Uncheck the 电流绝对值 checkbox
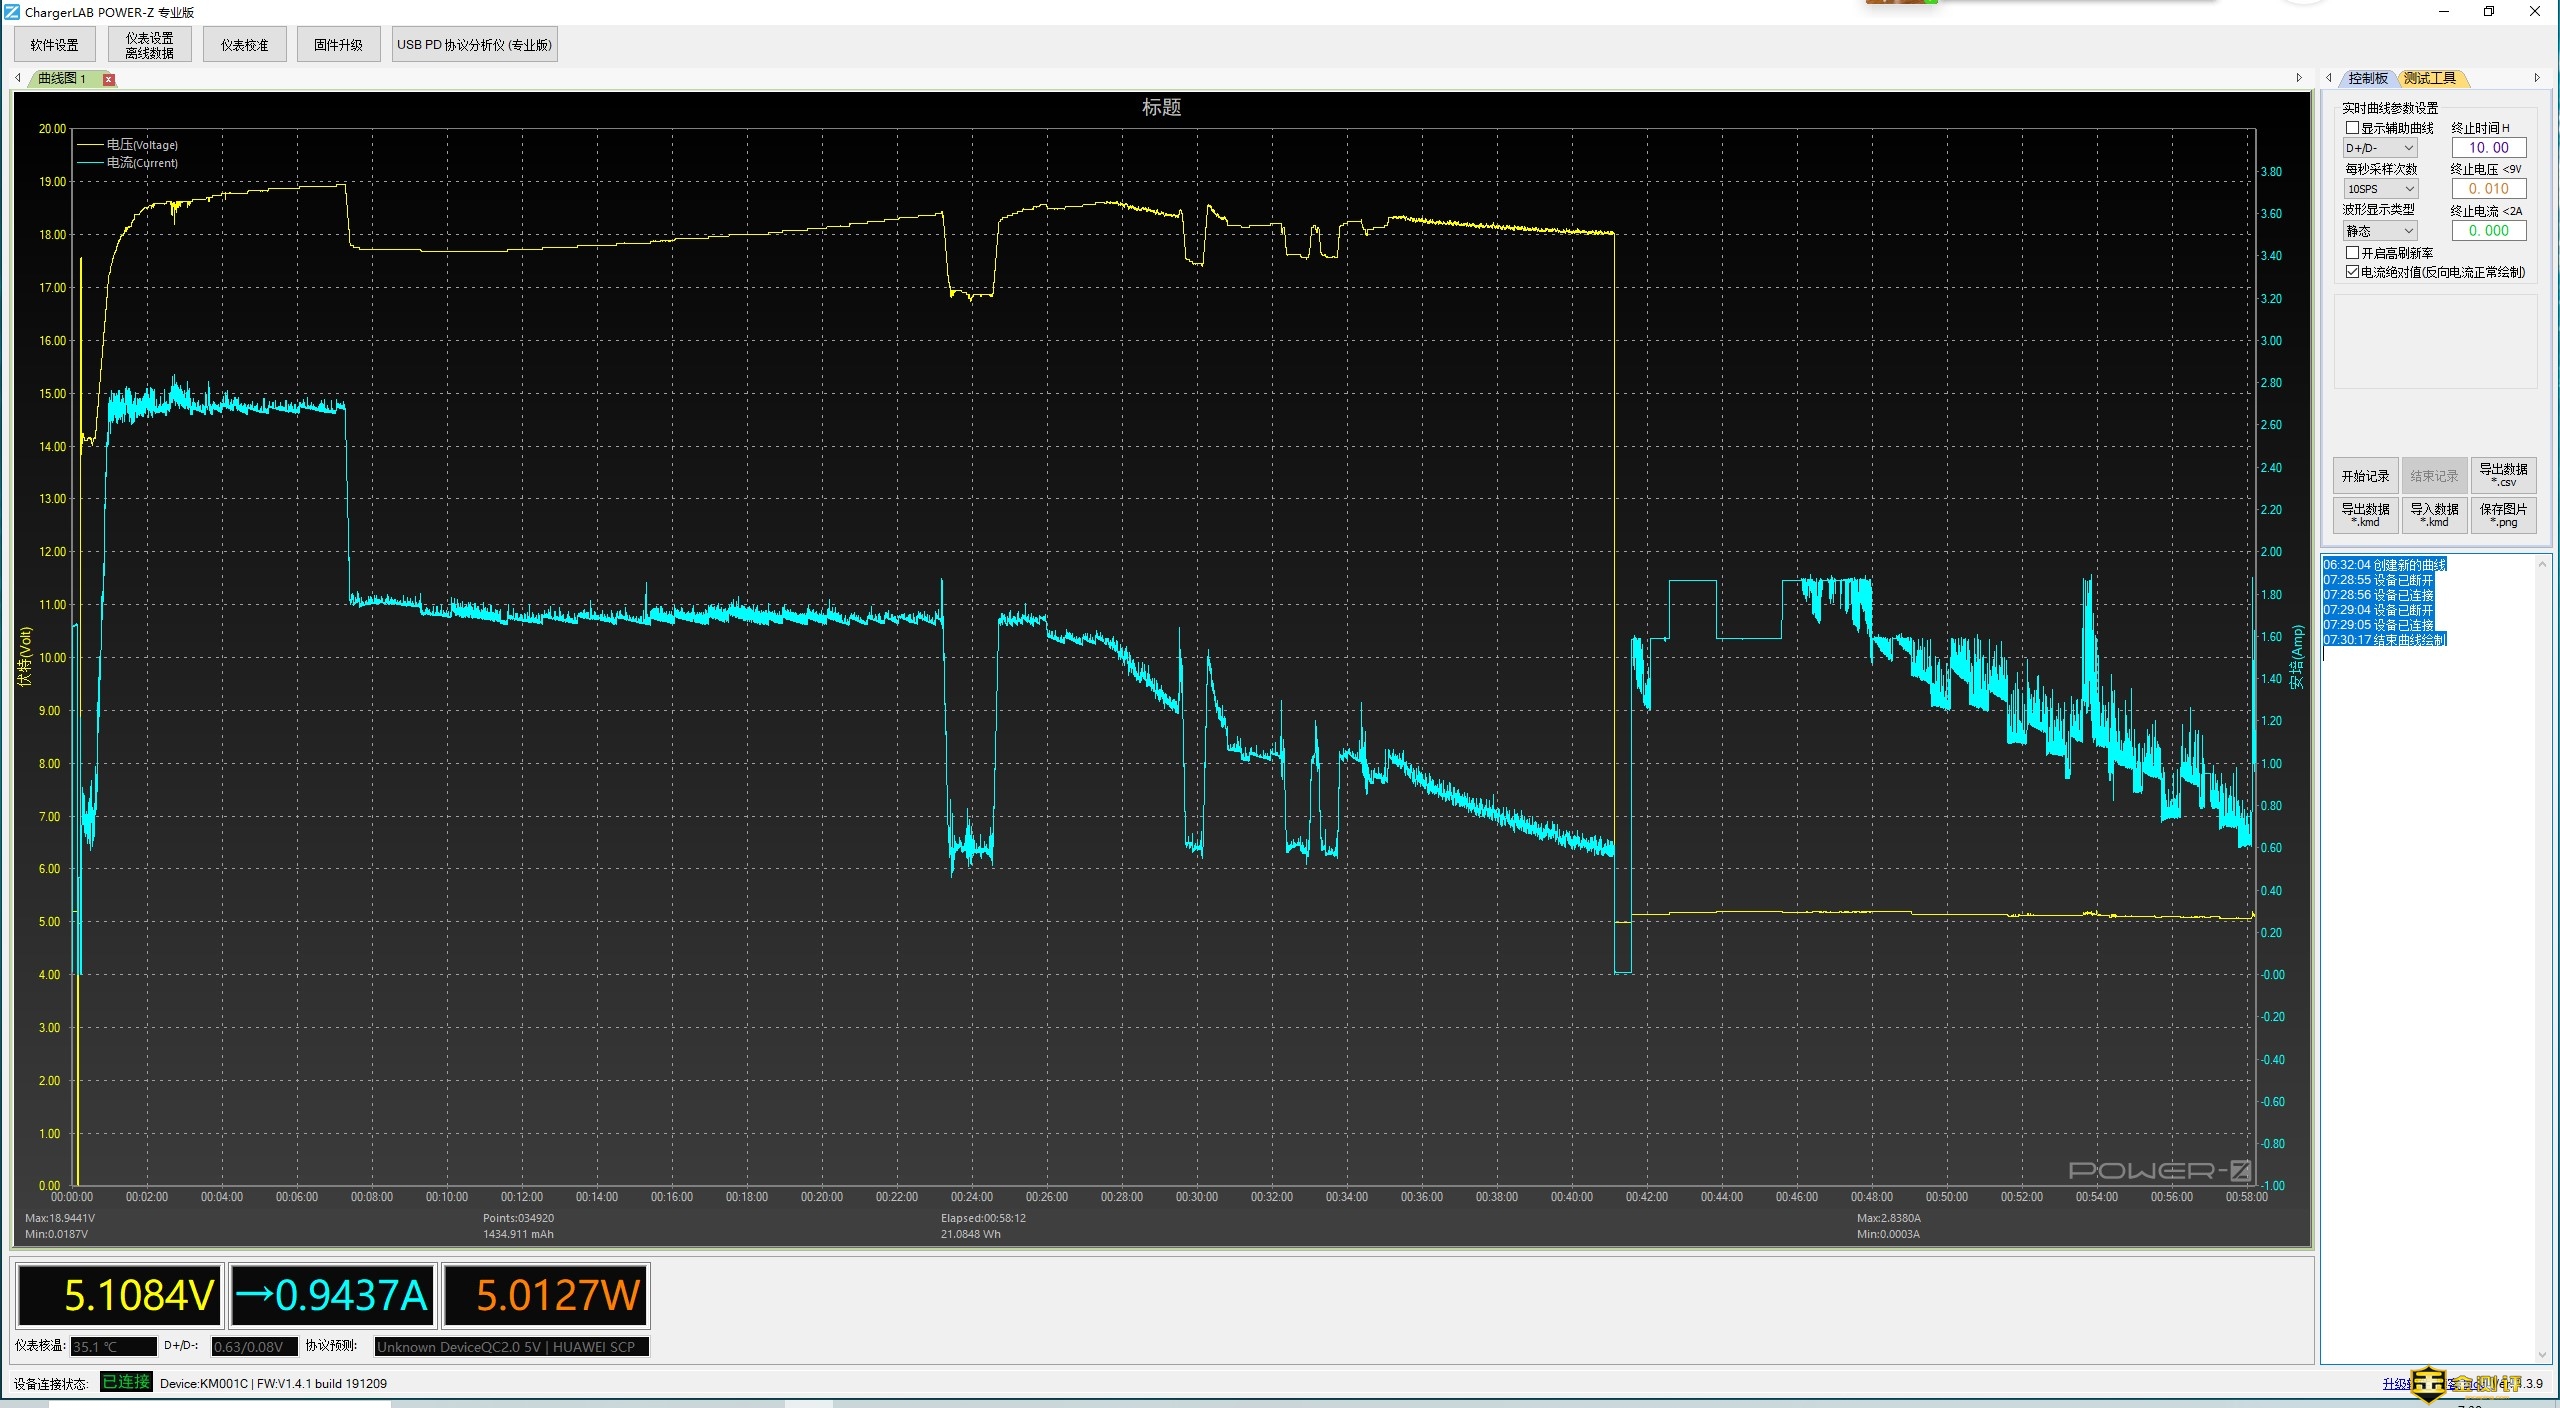The width and height of the screenshot is (2560, 1408). point(2352,272)
